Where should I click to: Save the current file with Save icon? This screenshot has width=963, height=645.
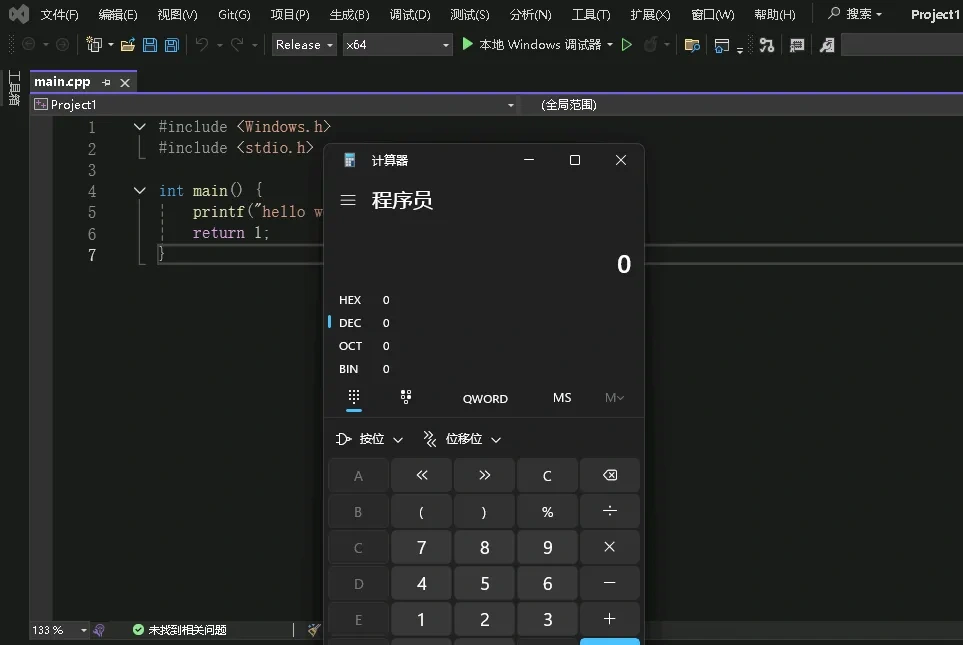(150, 44)
